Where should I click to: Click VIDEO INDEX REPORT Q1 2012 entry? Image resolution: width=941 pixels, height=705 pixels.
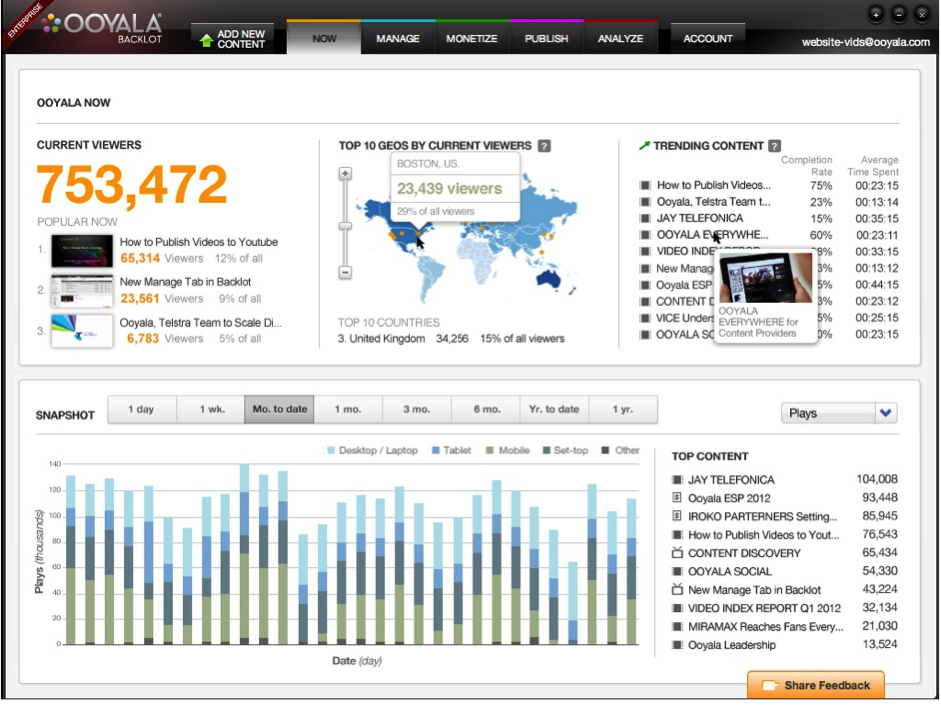[x=764, y=608]
